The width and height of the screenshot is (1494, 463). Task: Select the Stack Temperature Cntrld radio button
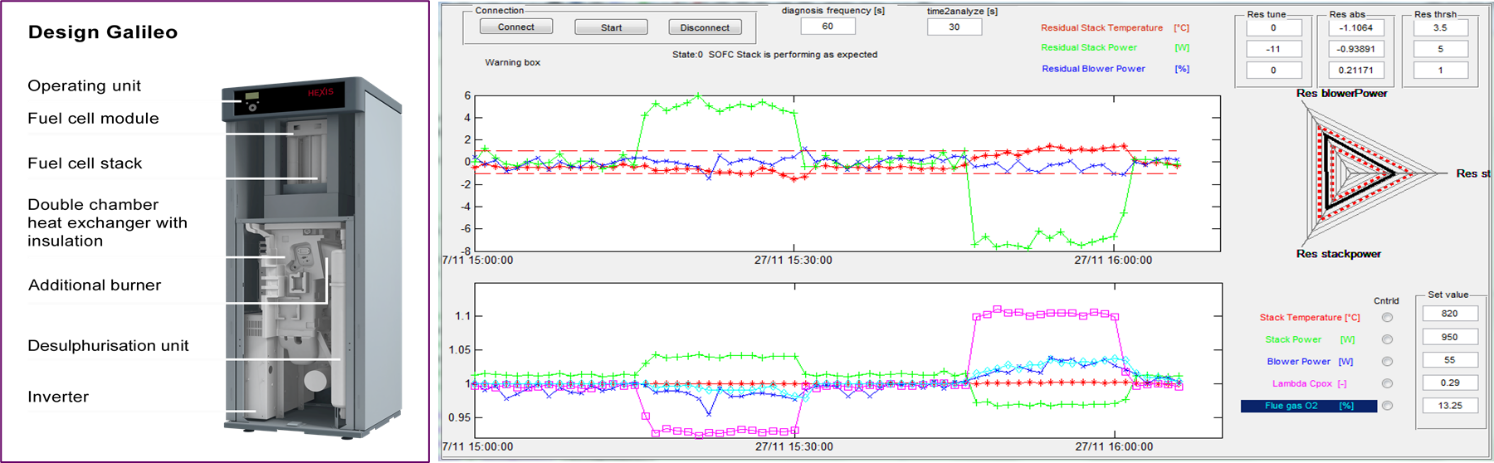click(1386, 317)
